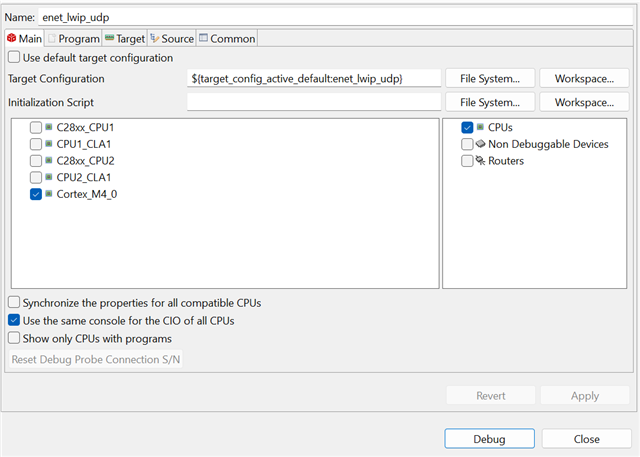
Task: Enable Show only CPUs with programs
Action: point(14,338)
